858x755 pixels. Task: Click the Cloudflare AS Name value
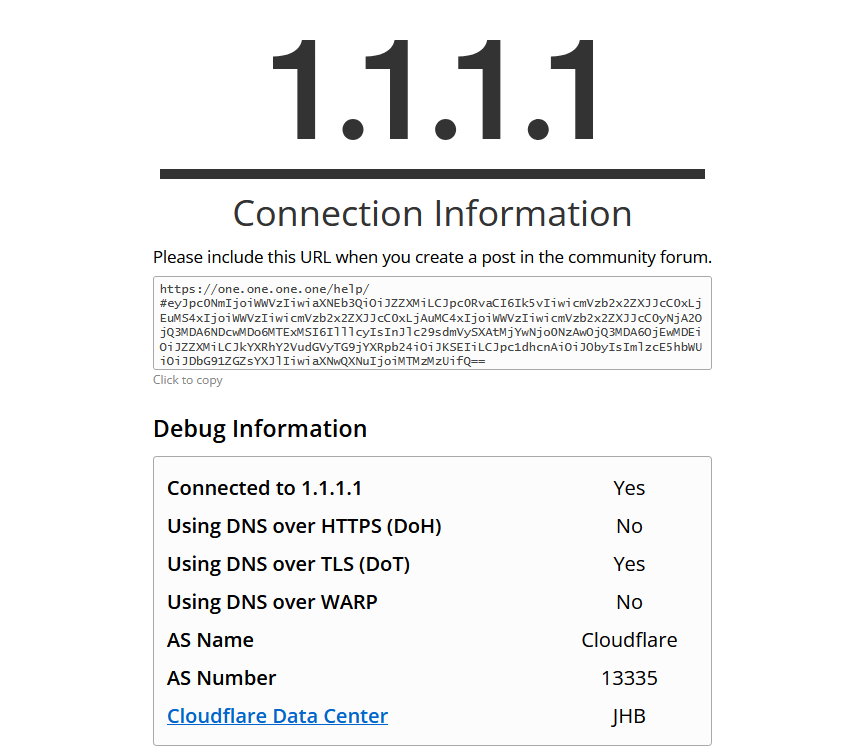click(x=629, y=640)
